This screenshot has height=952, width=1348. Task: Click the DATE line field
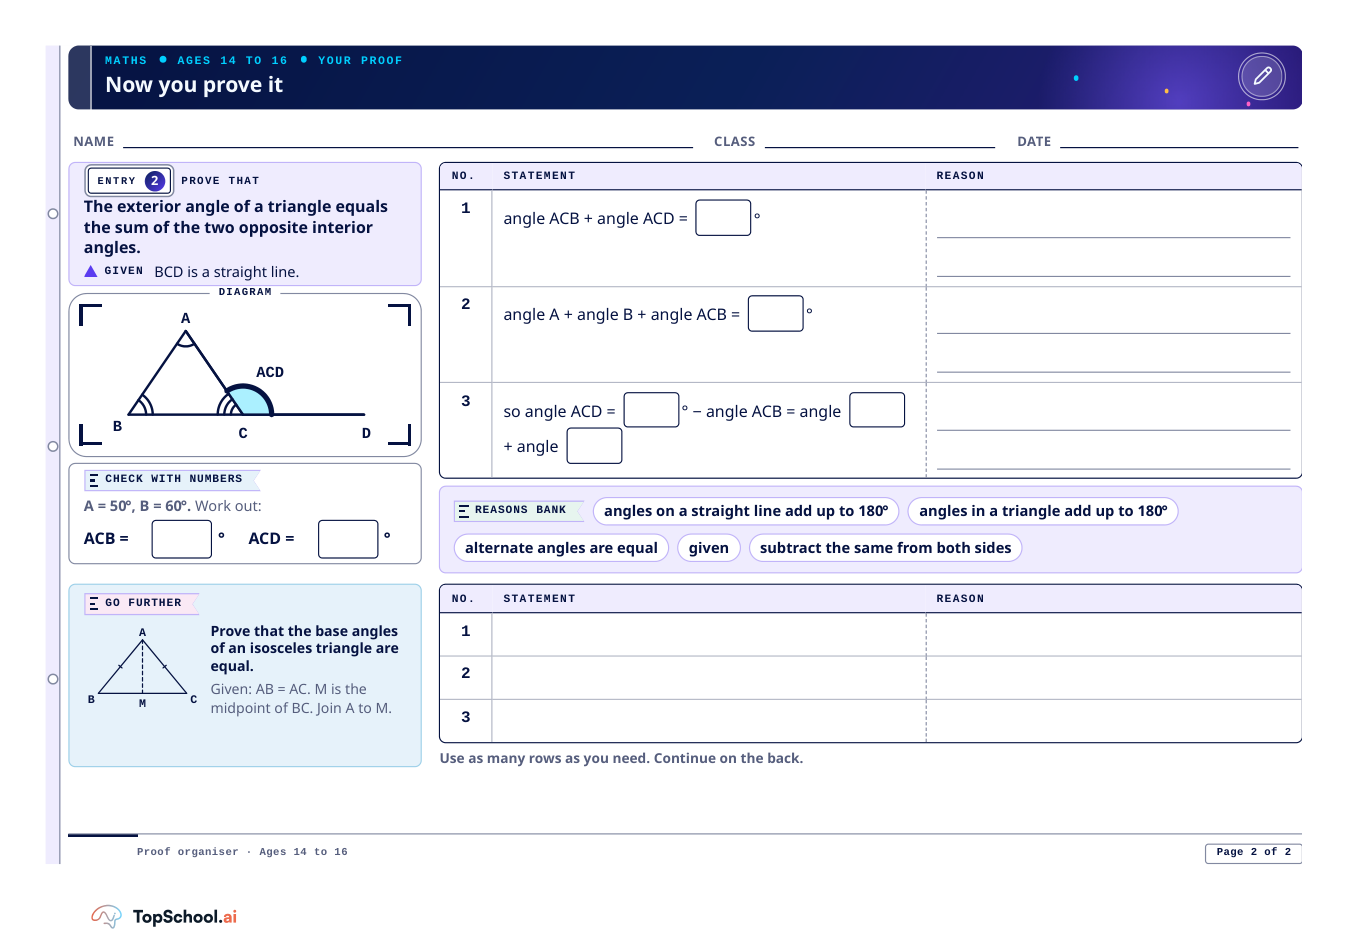click(x=1180, y=141)
